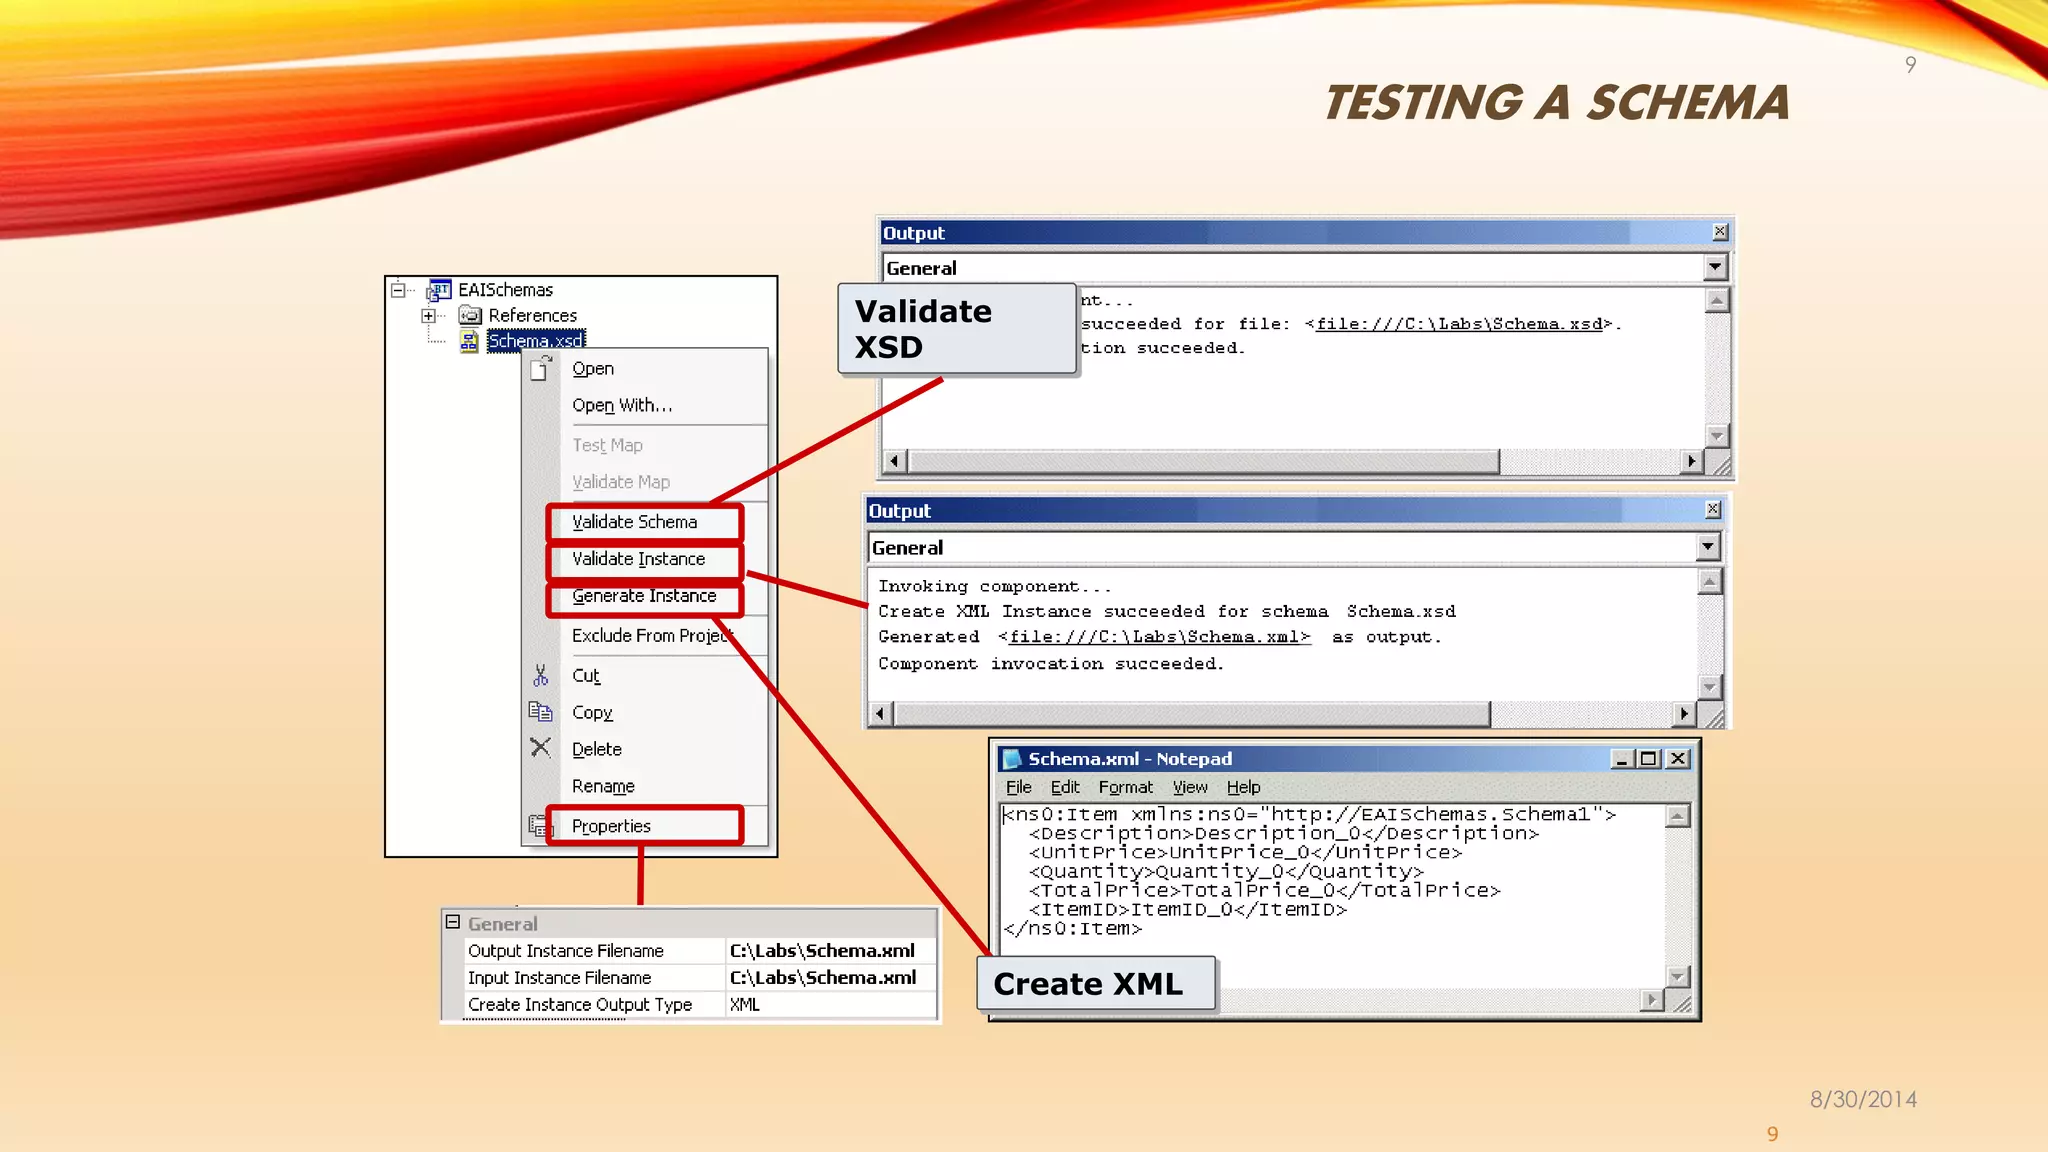Image resolution: width=2048 pixels, height=1152 pixels.
Task: Click lower Output vertical scroll down arrow
Action: point(1709,688)
